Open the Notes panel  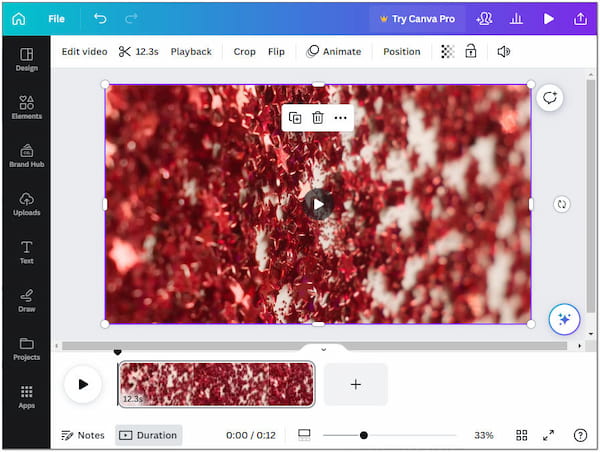point(83,435)
